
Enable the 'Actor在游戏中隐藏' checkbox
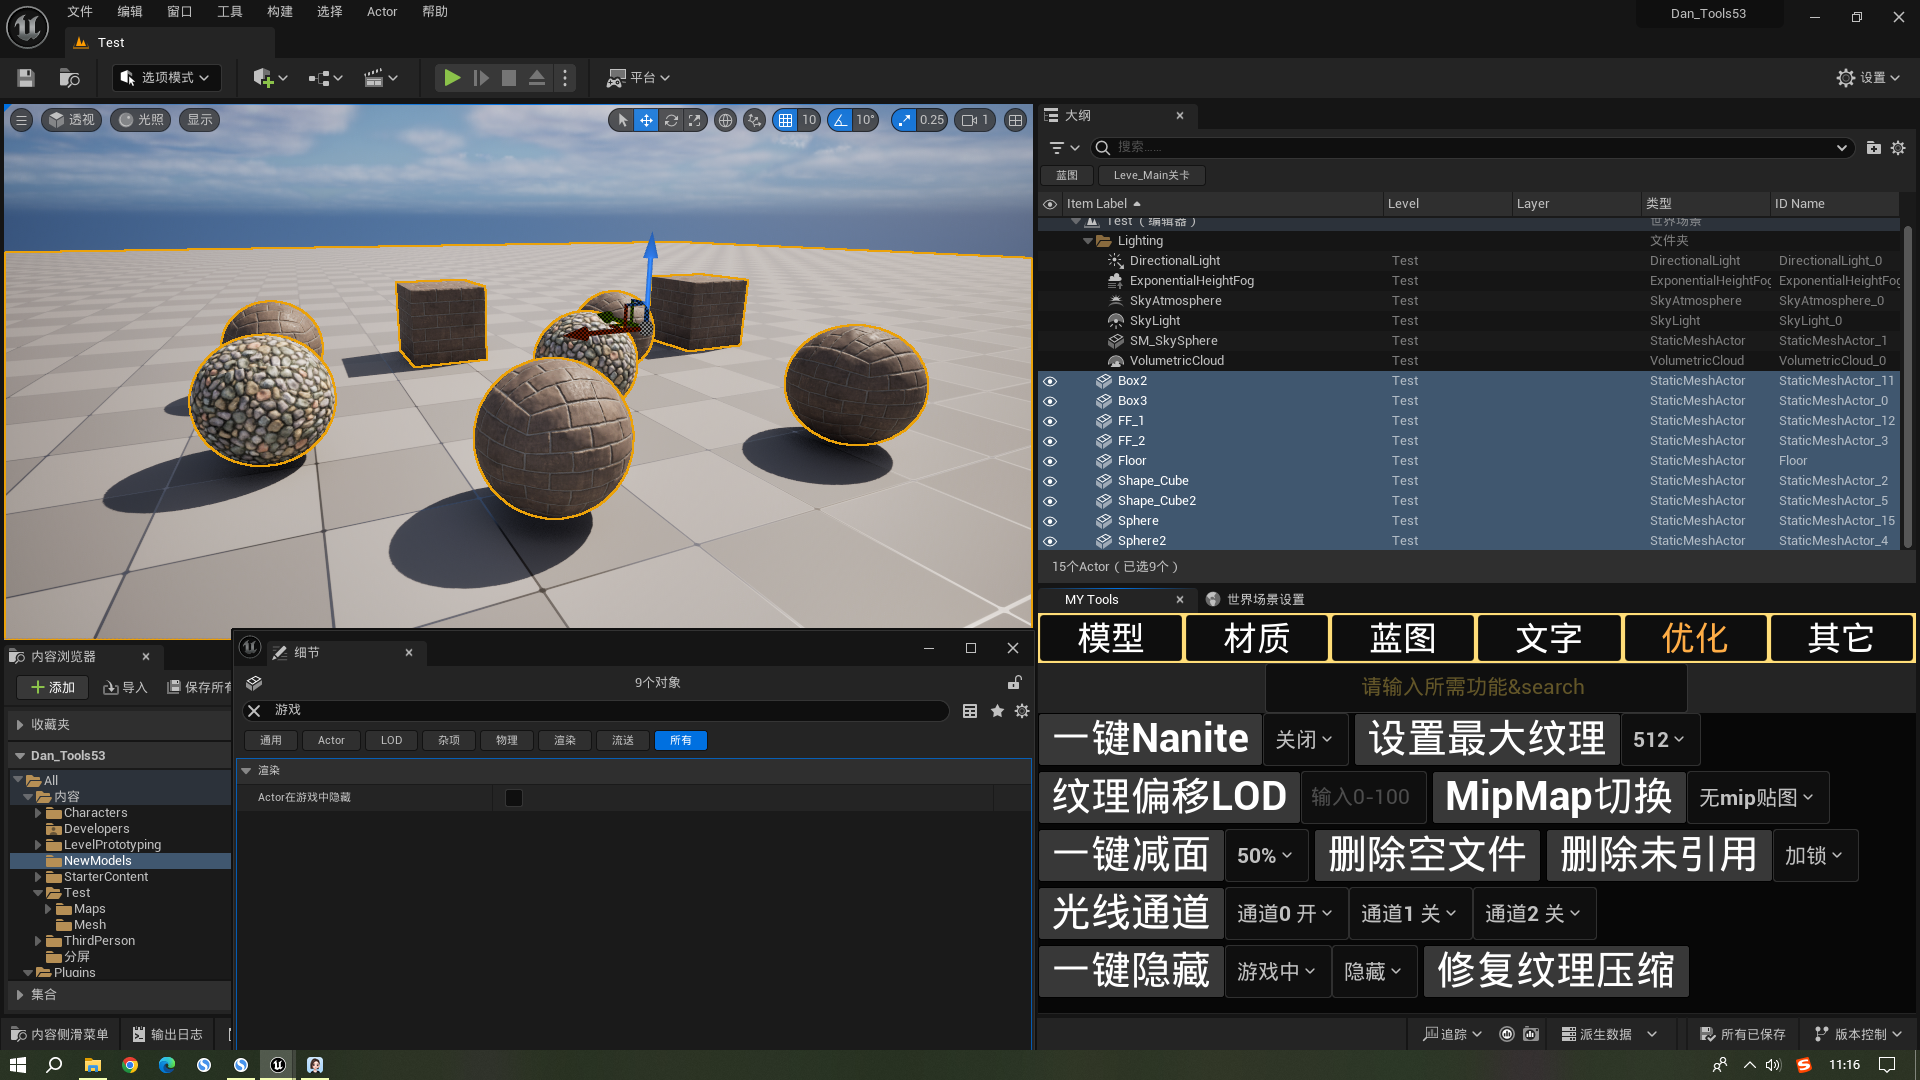point(514,798)
